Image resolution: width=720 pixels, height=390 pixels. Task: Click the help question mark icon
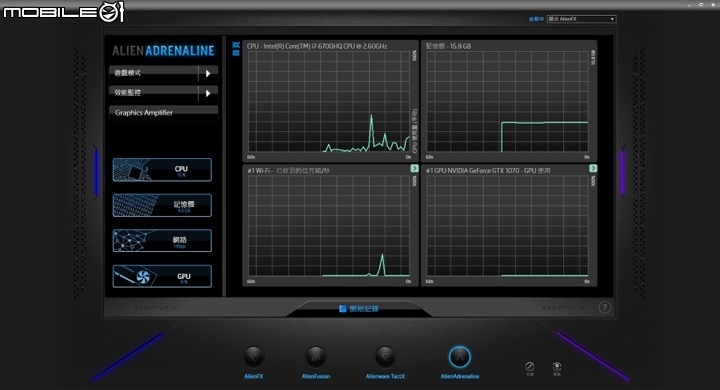click(605, 307)
